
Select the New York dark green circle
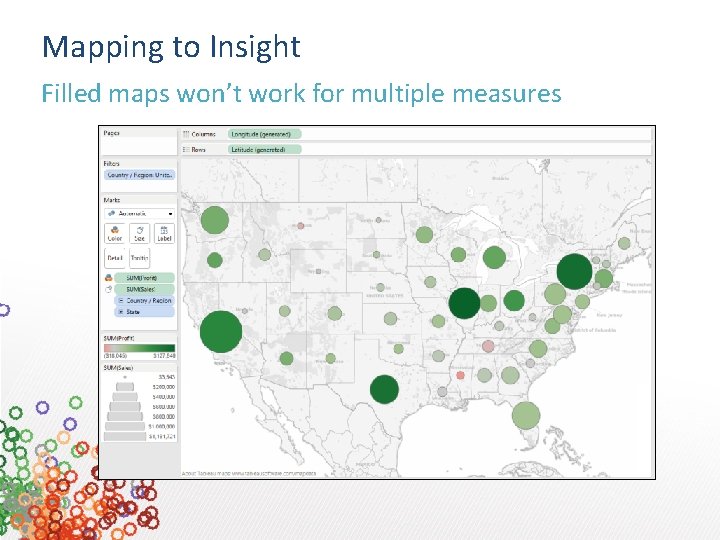tap(574, 271)
